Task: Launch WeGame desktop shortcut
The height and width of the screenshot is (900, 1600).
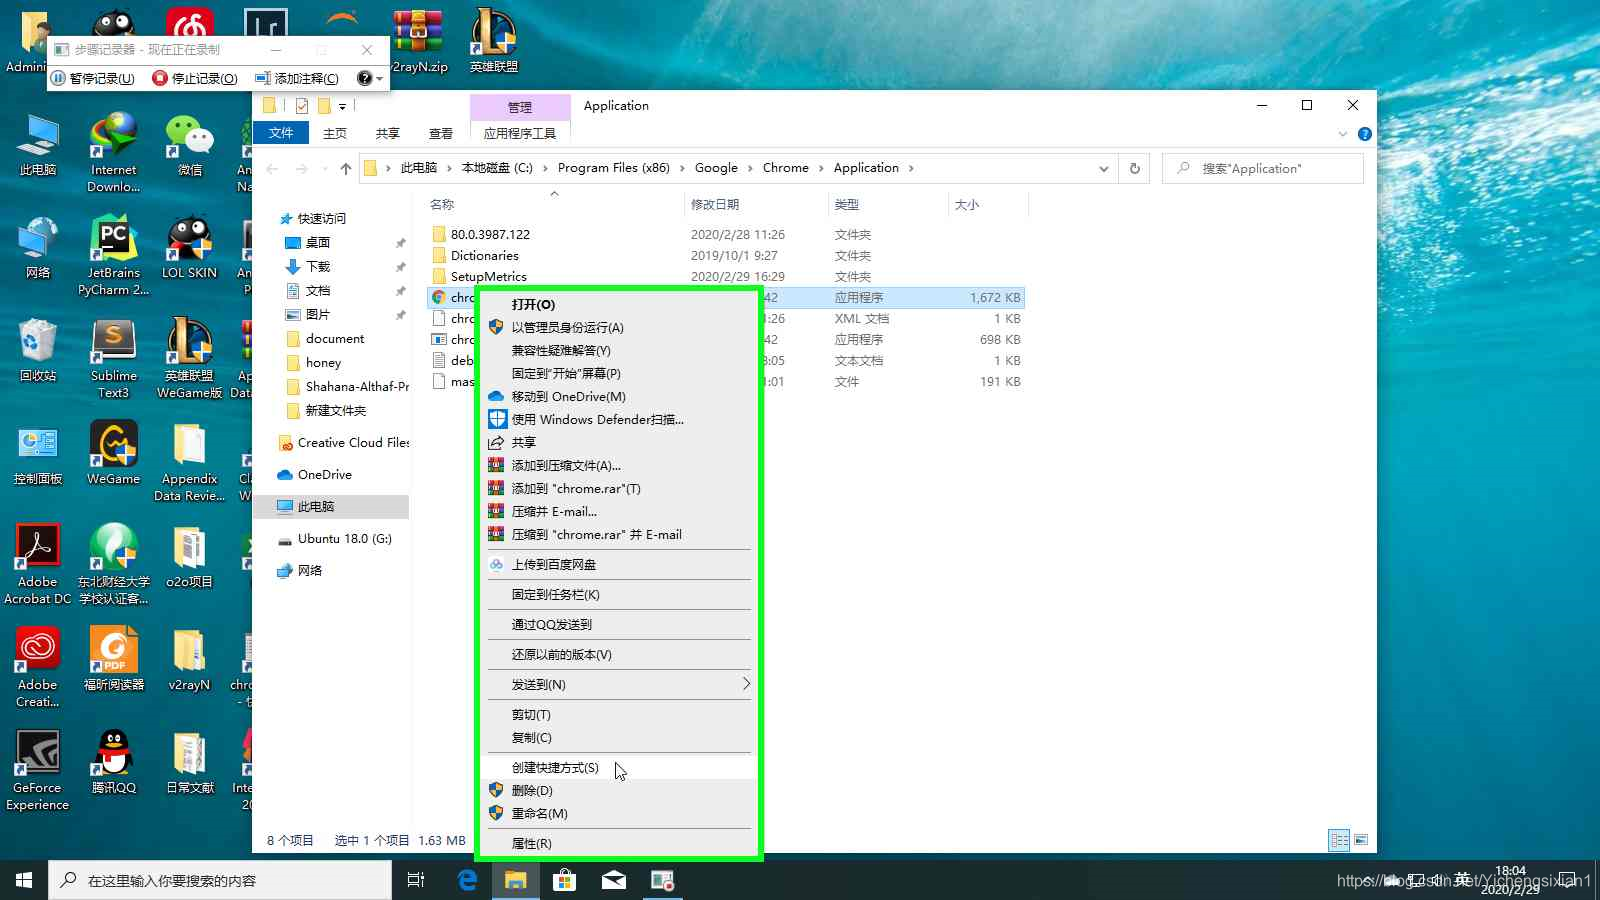Action: pyautogui.click(x=113, y=454)
